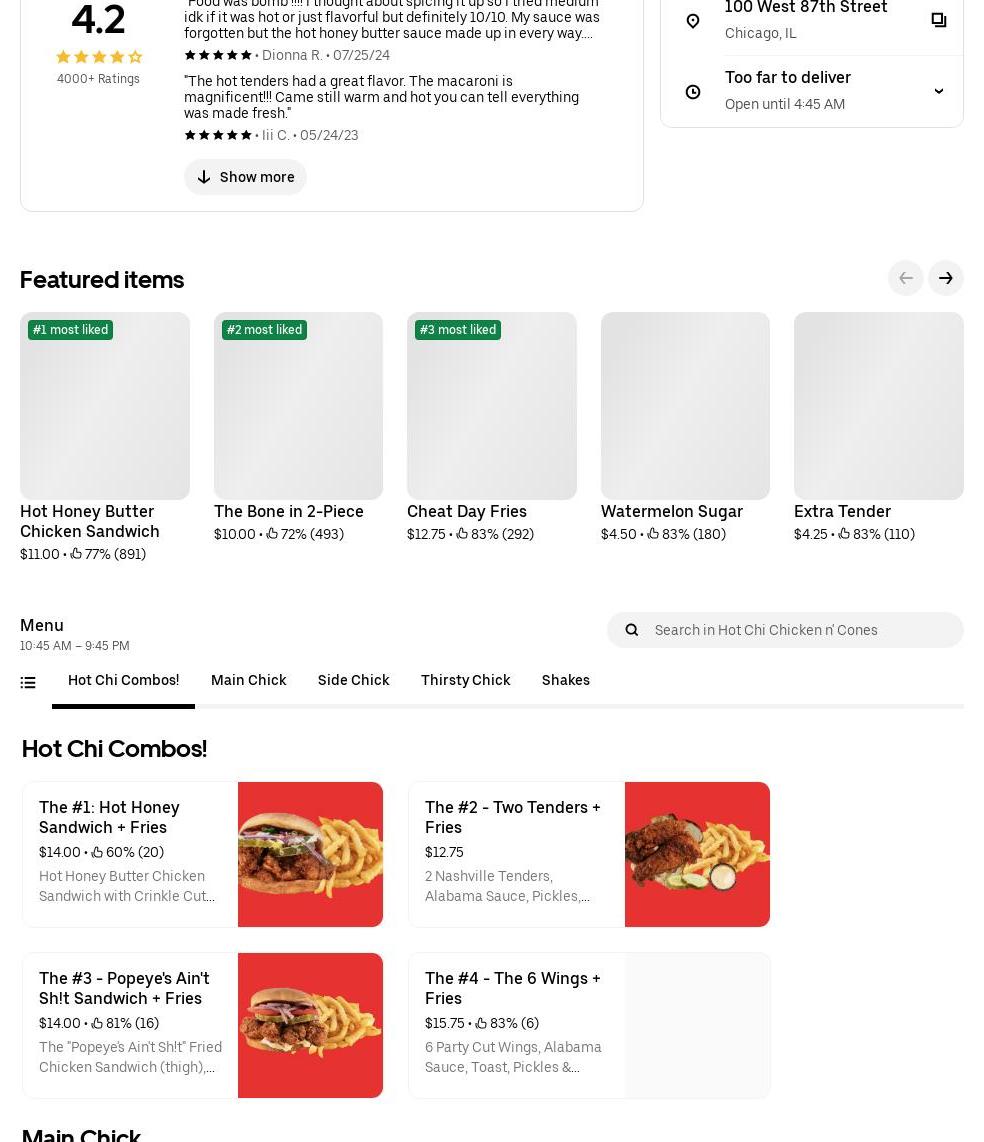
Task: Select the Side Chick tab
Action: (353, 680)
